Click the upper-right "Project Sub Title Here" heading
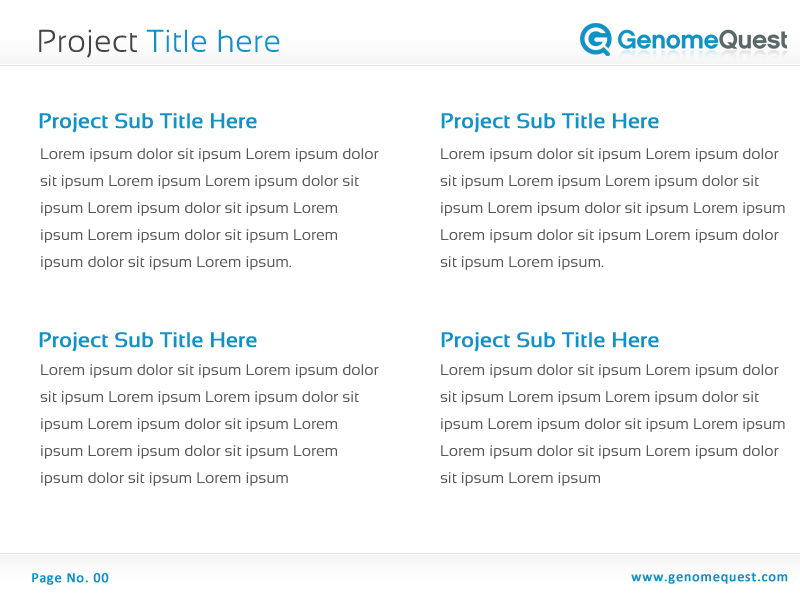Screen dimensions: 800x600 pyautogui.click(x=549, y=121)
